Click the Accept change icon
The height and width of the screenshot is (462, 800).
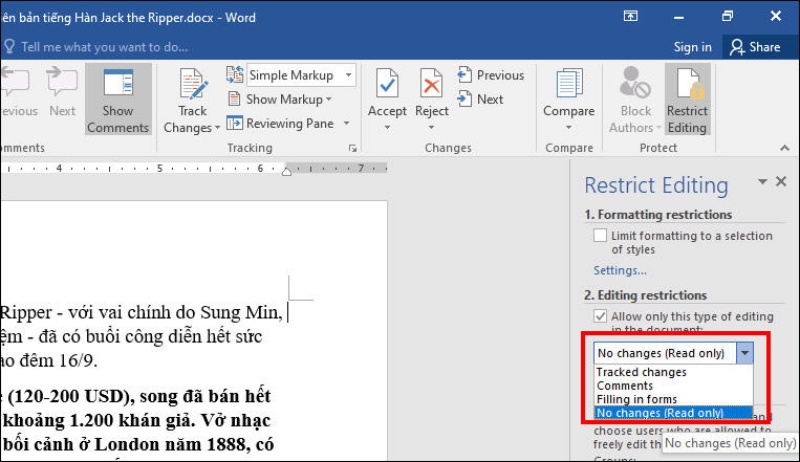(x=387, y=83)
